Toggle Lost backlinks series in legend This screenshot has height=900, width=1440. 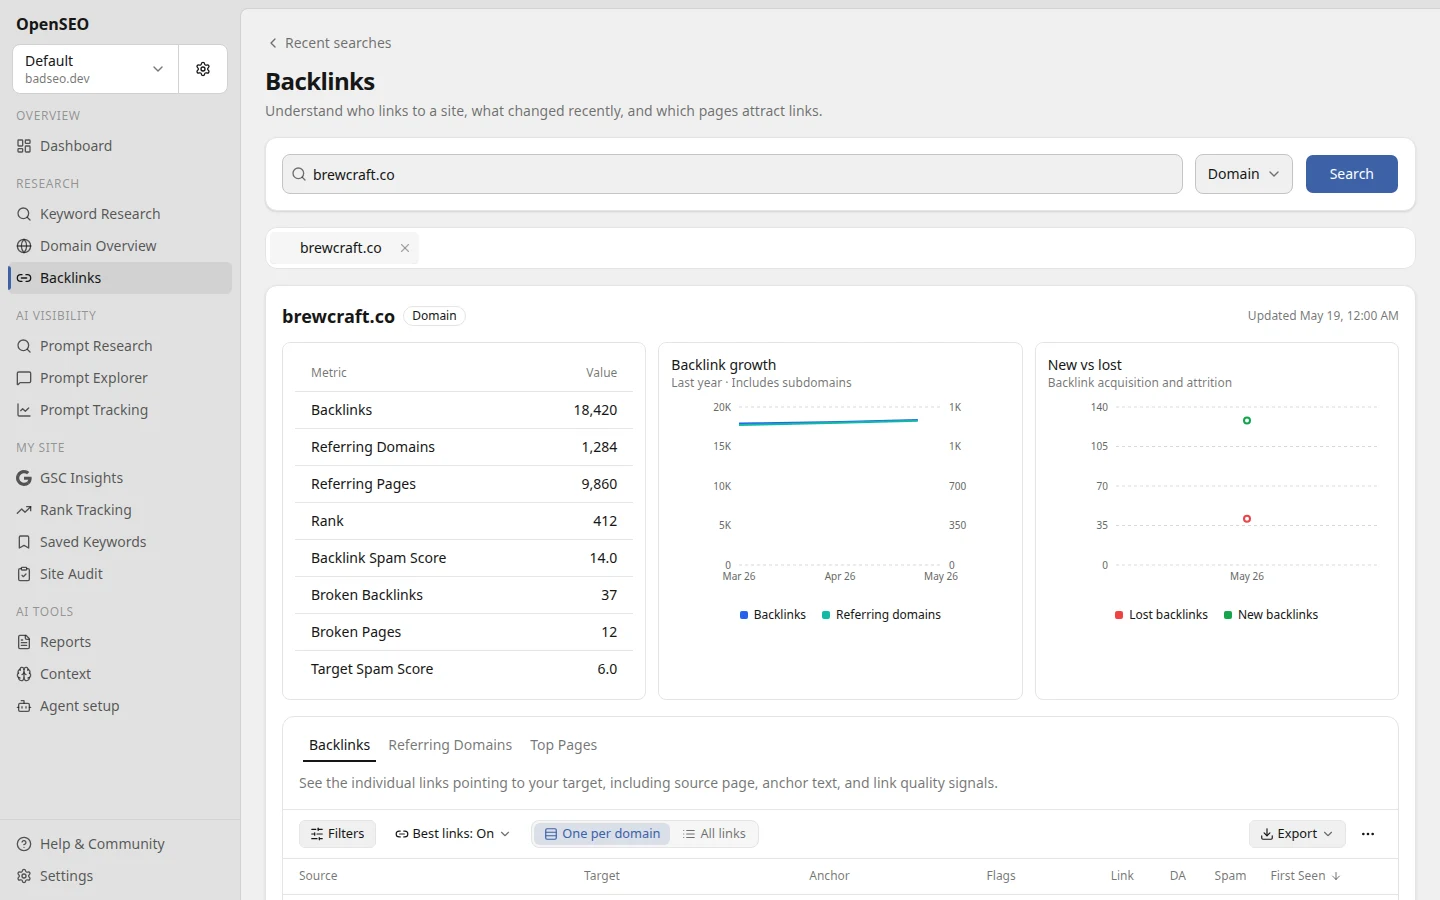click(x=1161, y=615)
